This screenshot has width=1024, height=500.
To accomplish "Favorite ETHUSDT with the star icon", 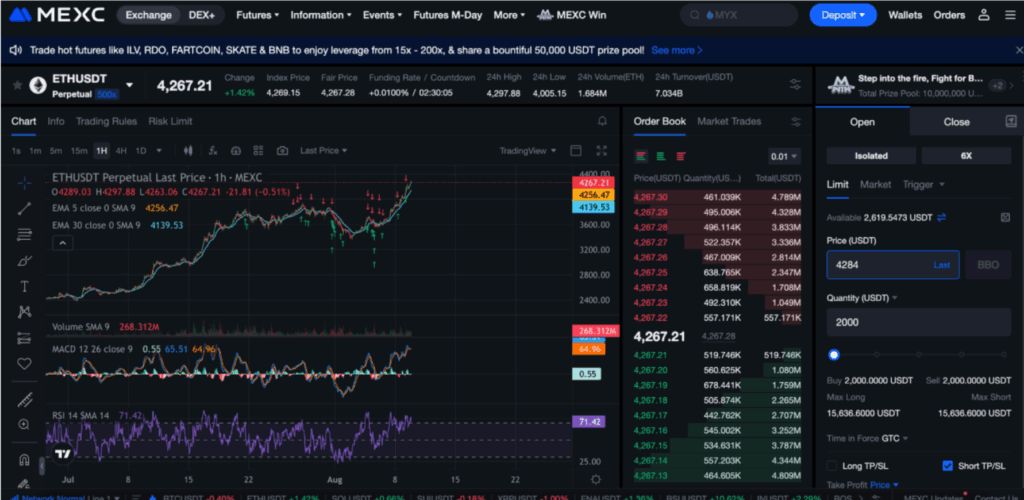I will click(18, 85).
